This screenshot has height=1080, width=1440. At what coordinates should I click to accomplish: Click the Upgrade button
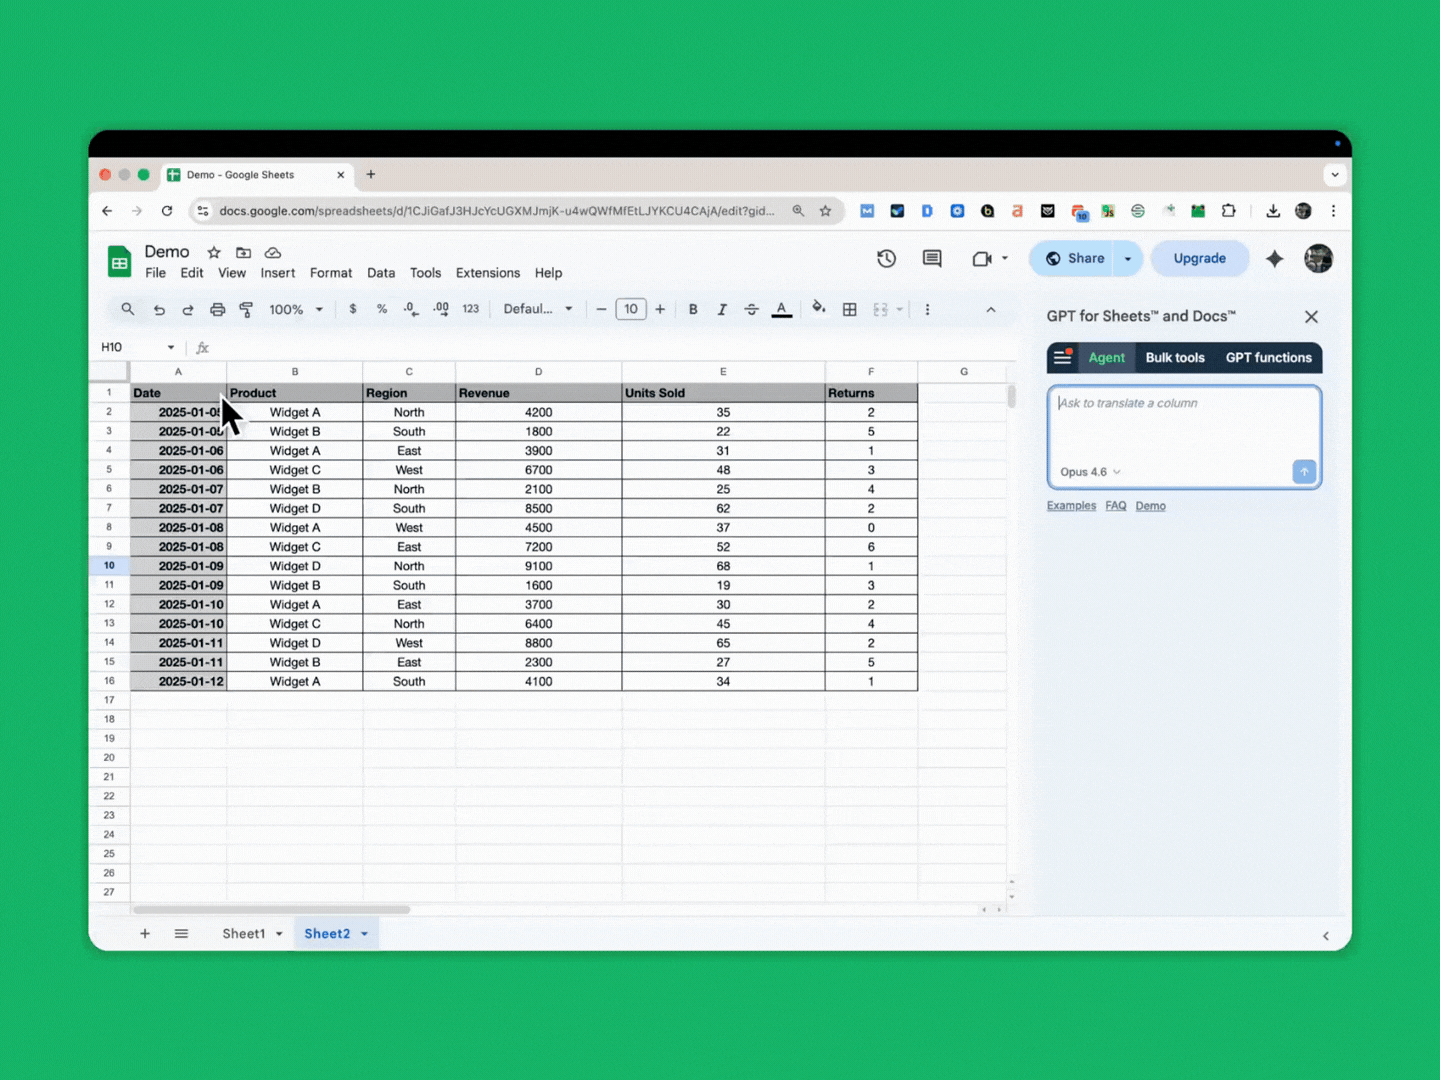tap(1199, 258)
